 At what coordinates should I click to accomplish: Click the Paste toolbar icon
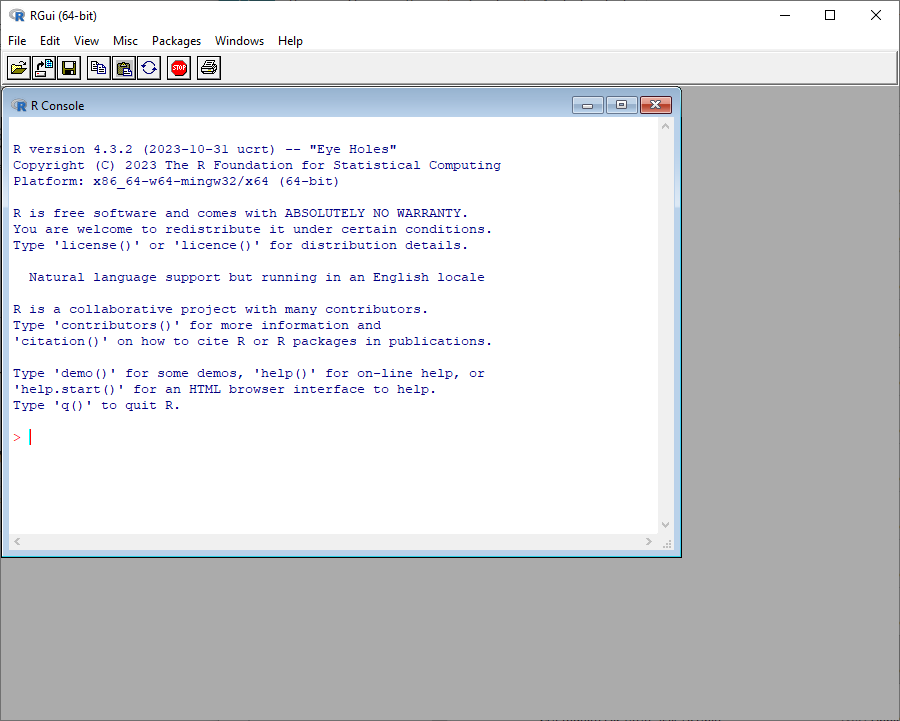pyautogui.click(x=124, y=68)
